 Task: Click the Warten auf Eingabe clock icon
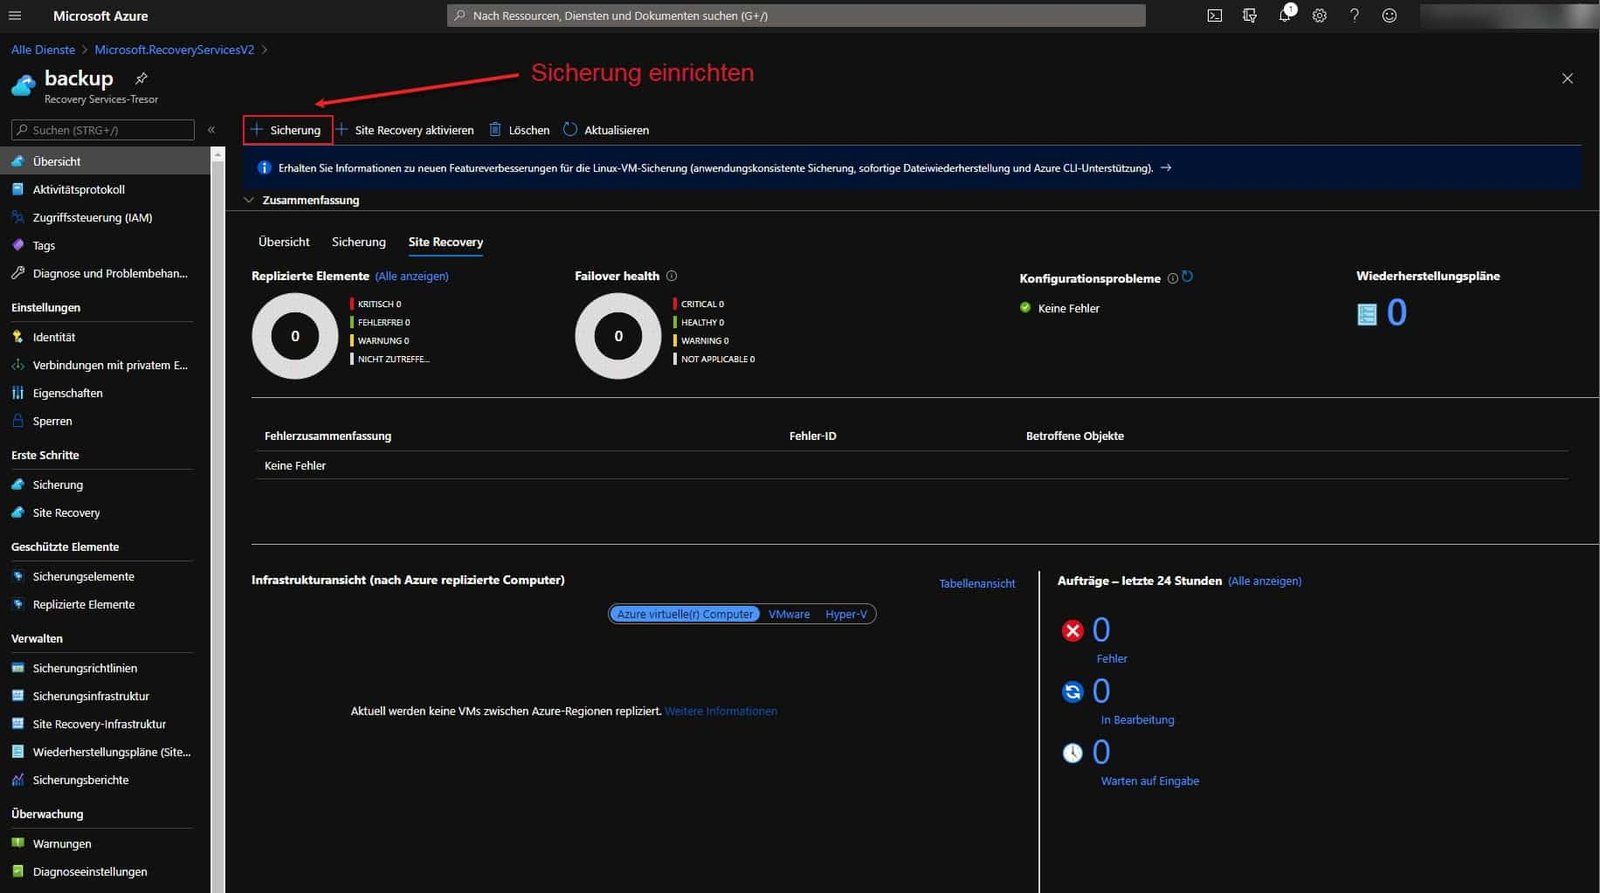(x=1072, y=753)
